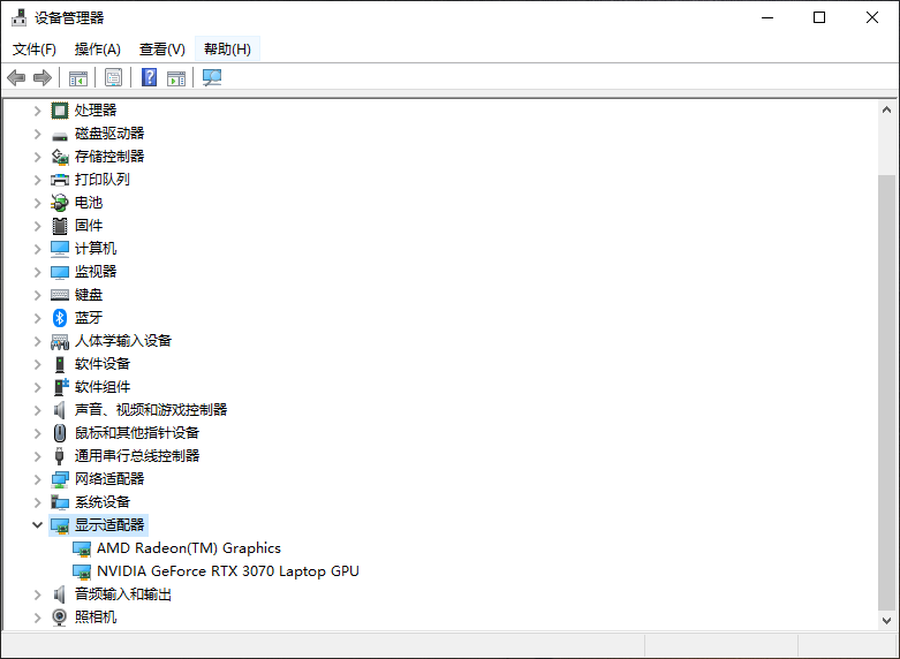Click the 计算机 computer icon
The height and width of the screenshot is (659, 900).
point(60,249)
